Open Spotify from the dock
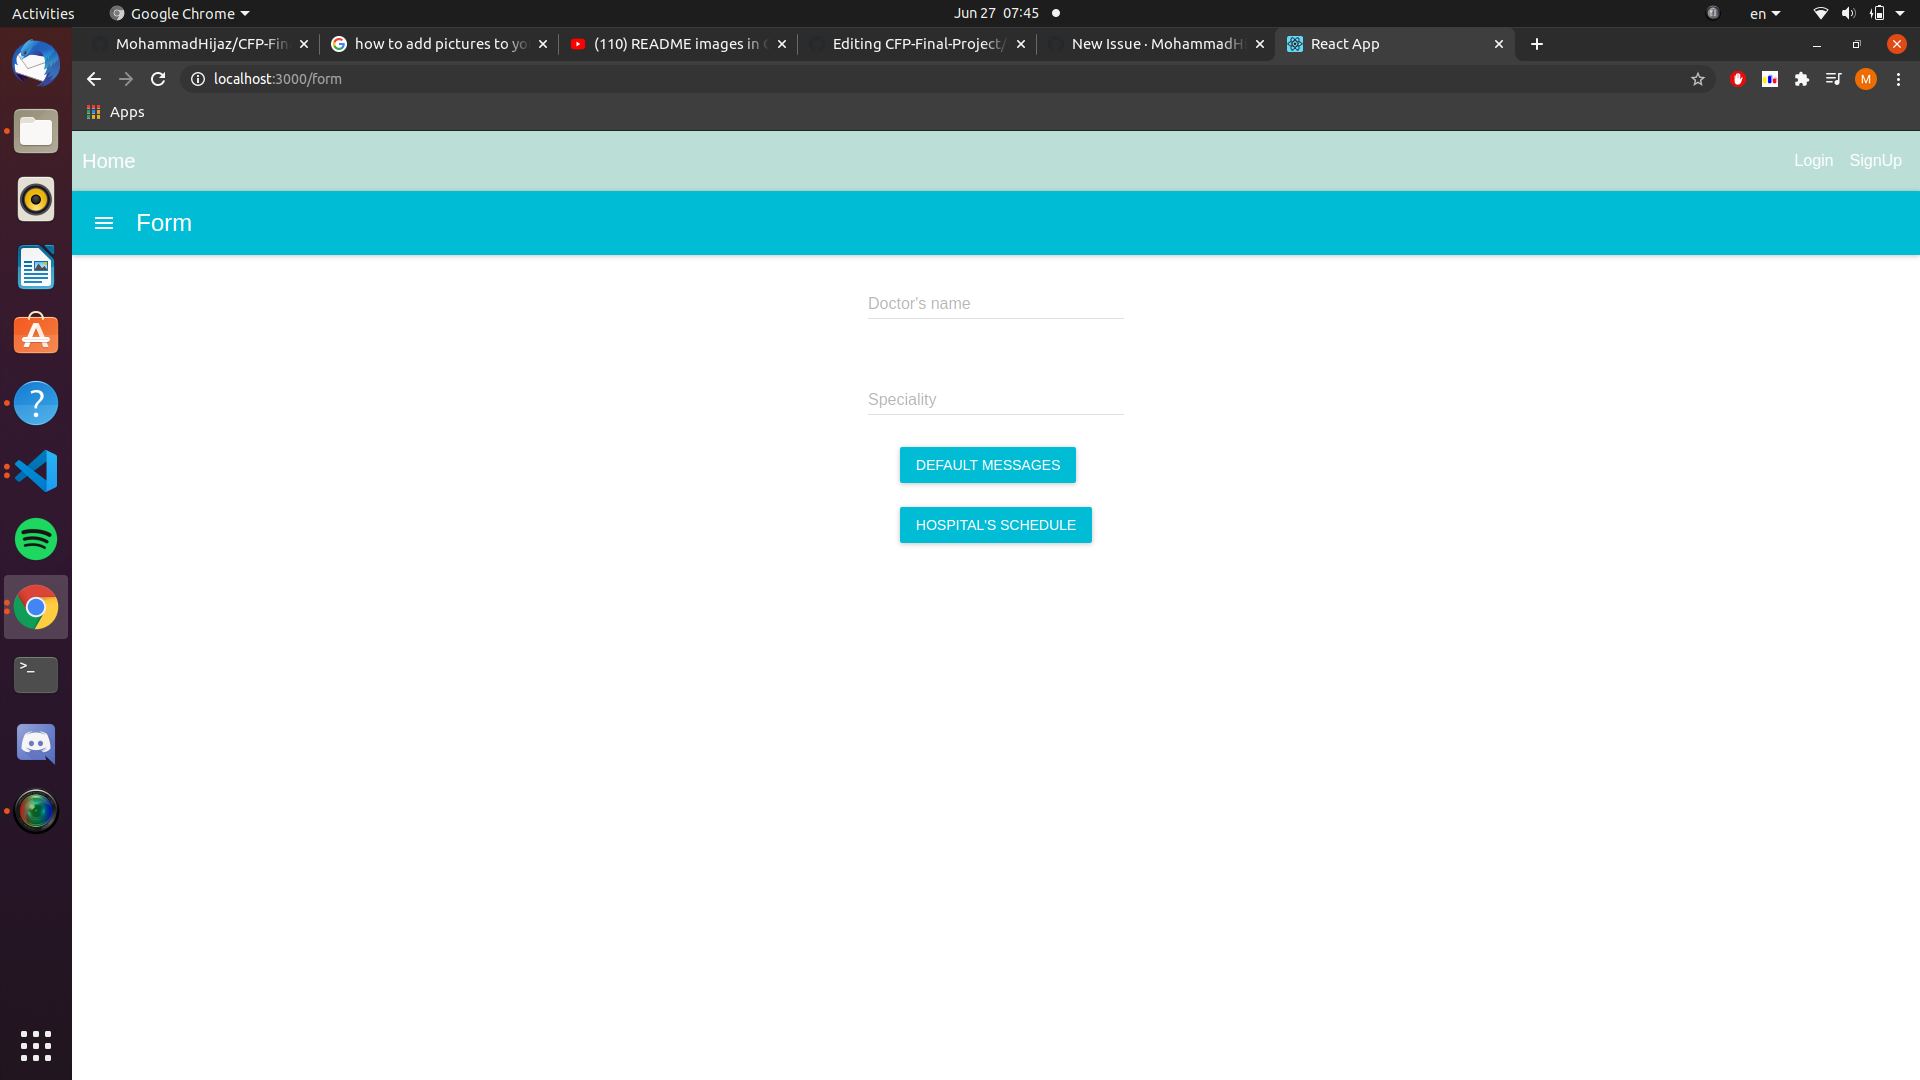Image resolution: width=1920 pixels, height=1080 pixels. [x=35, y=539]
